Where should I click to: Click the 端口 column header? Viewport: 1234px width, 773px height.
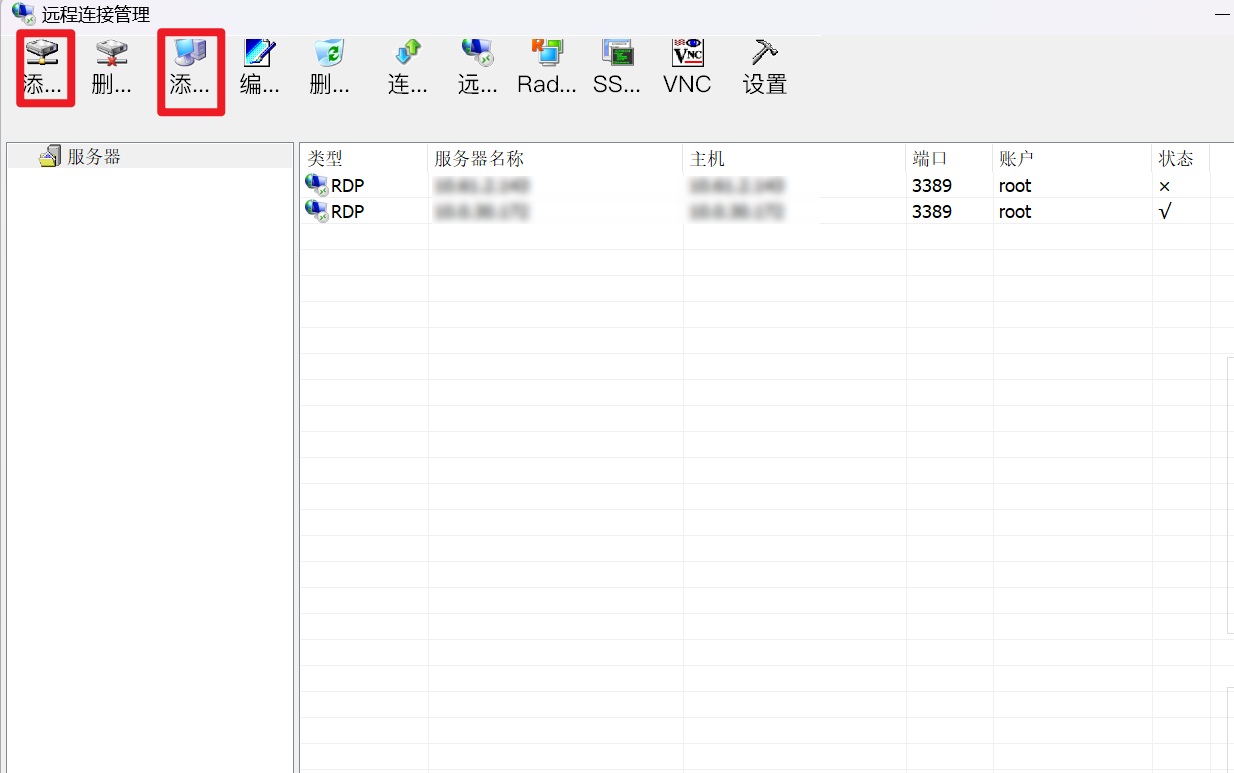[x=930, y=159]
